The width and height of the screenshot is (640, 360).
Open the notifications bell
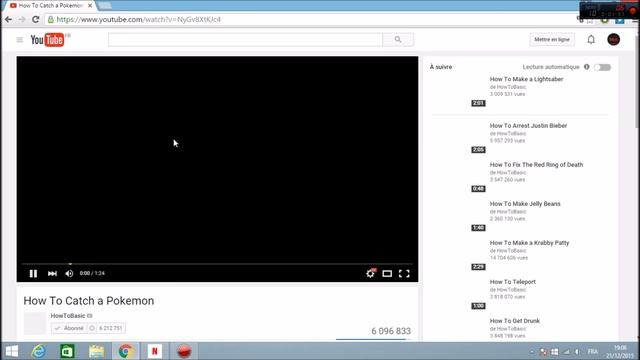coord(591,40)
